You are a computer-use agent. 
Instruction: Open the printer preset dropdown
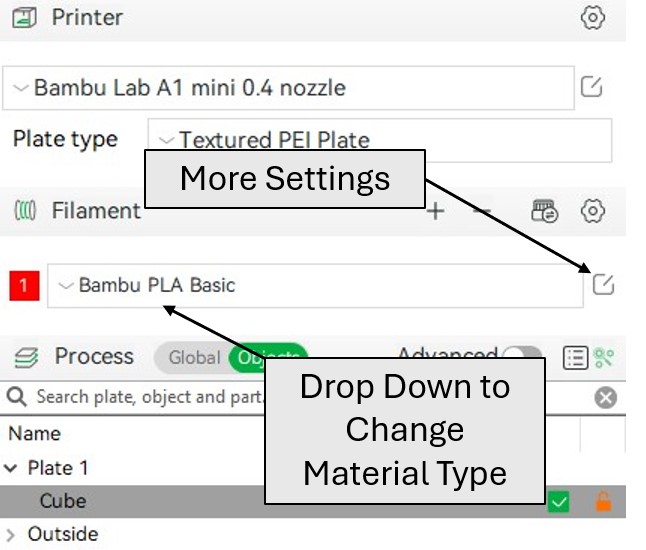coord(288,88)
